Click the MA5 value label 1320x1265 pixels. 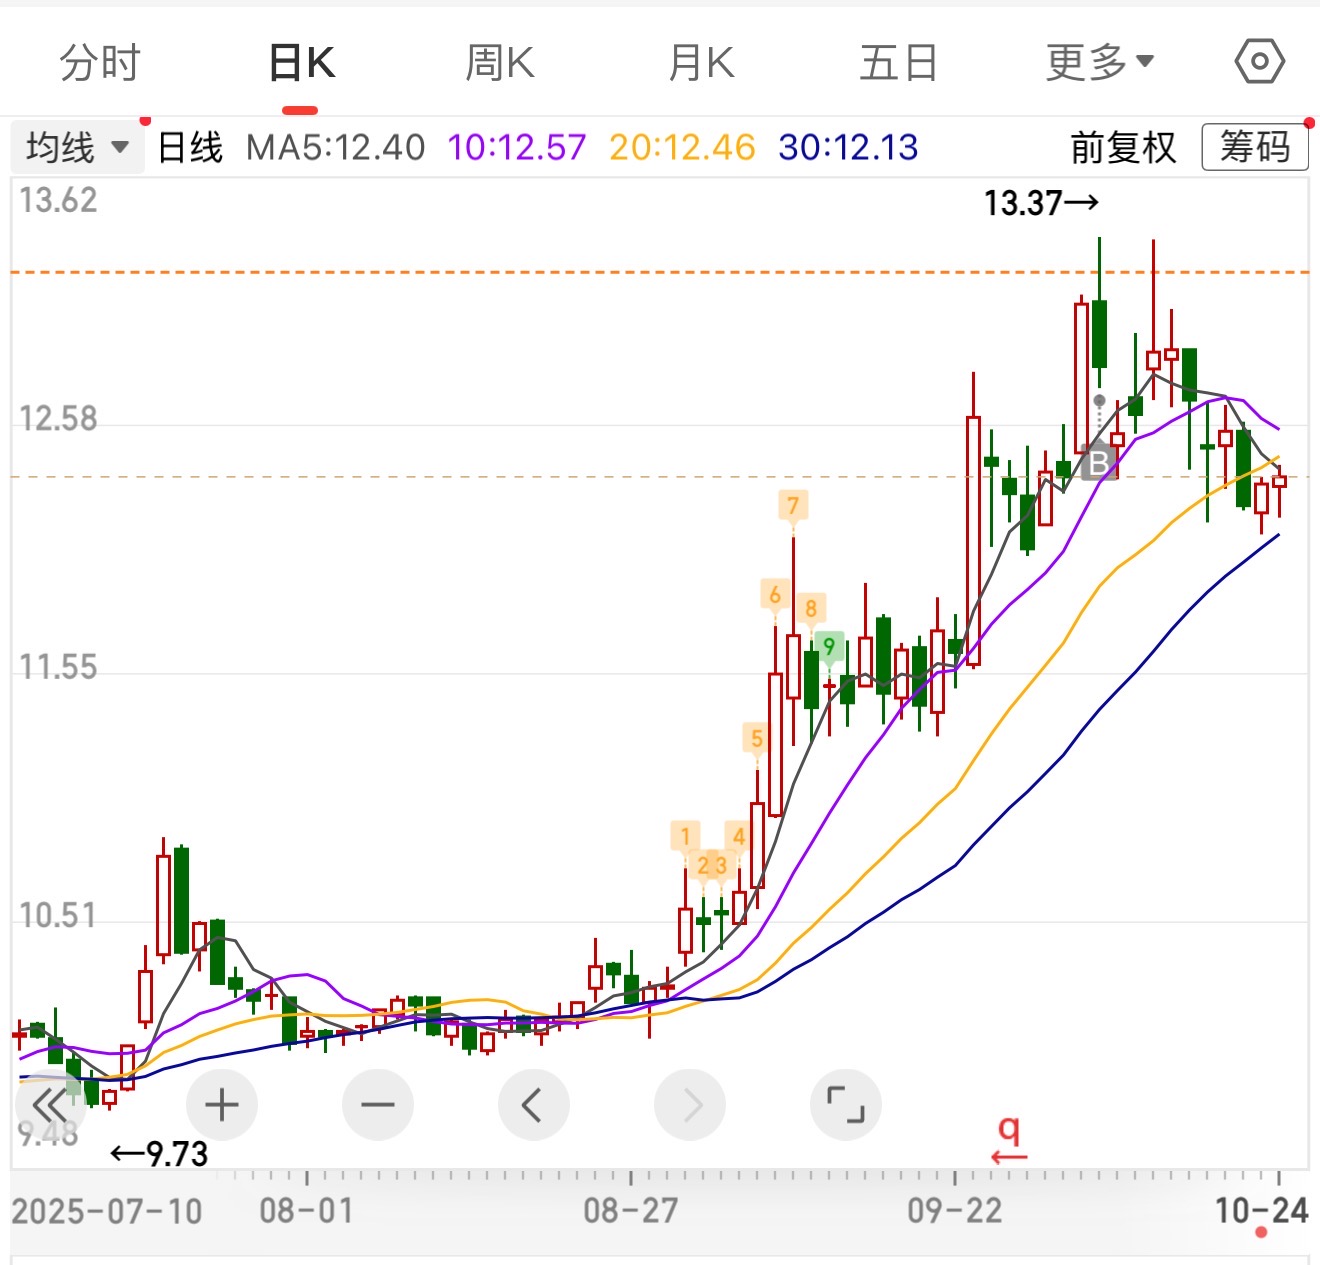click(x=336, y=148)
